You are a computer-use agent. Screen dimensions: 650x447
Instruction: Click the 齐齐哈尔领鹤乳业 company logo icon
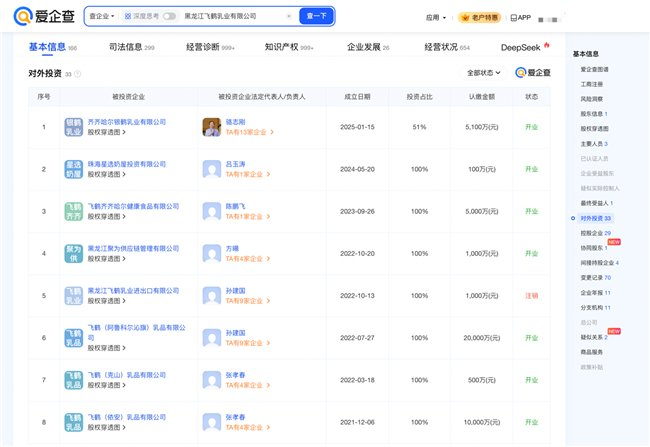coord(73,126)
